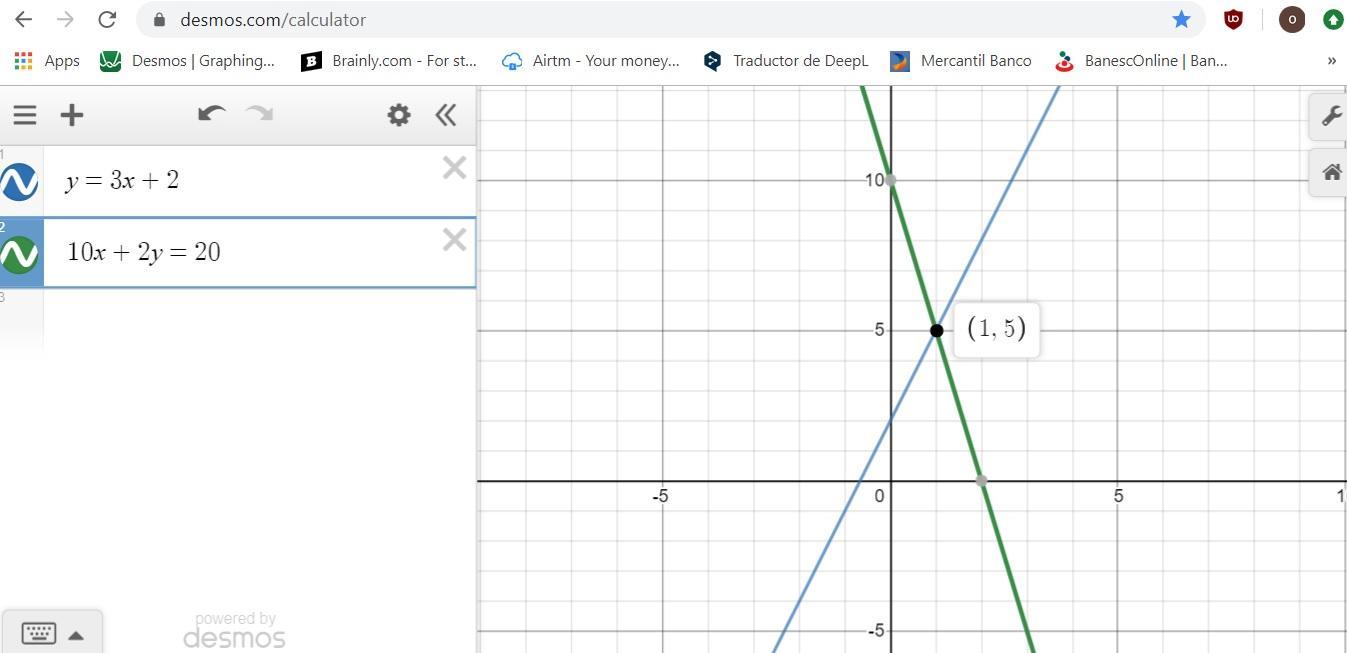Open the Desmos hamburger menu
The height and width of the screenshot is (653, 1347).
[25, 115]
